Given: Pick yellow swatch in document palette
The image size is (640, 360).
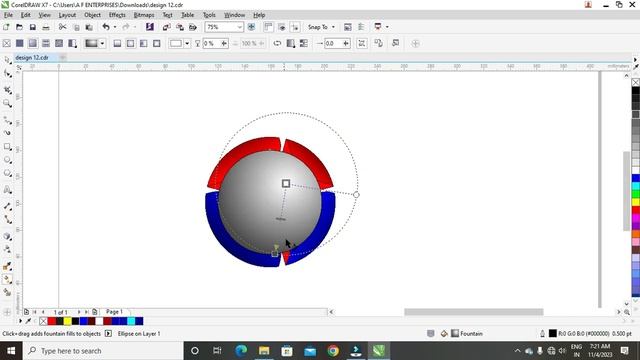Looking at the screenshot, I should [x=68, y=321].
